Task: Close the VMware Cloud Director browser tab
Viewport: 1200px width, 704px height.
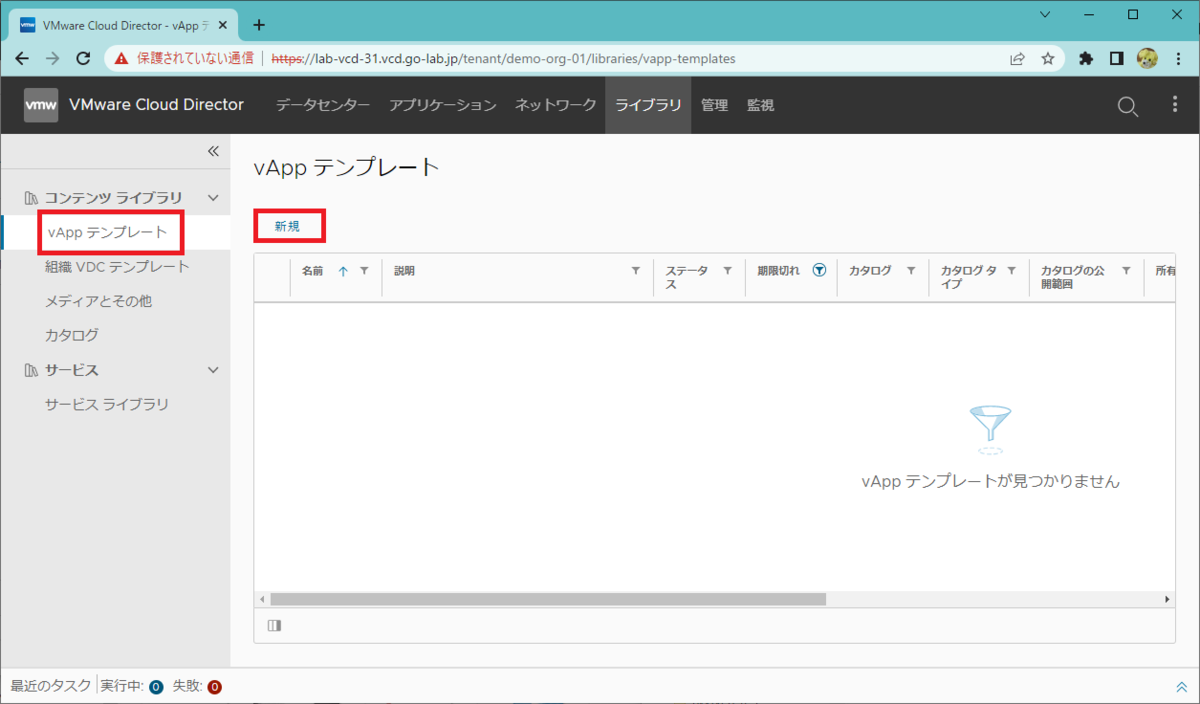Action: point(225,25)
